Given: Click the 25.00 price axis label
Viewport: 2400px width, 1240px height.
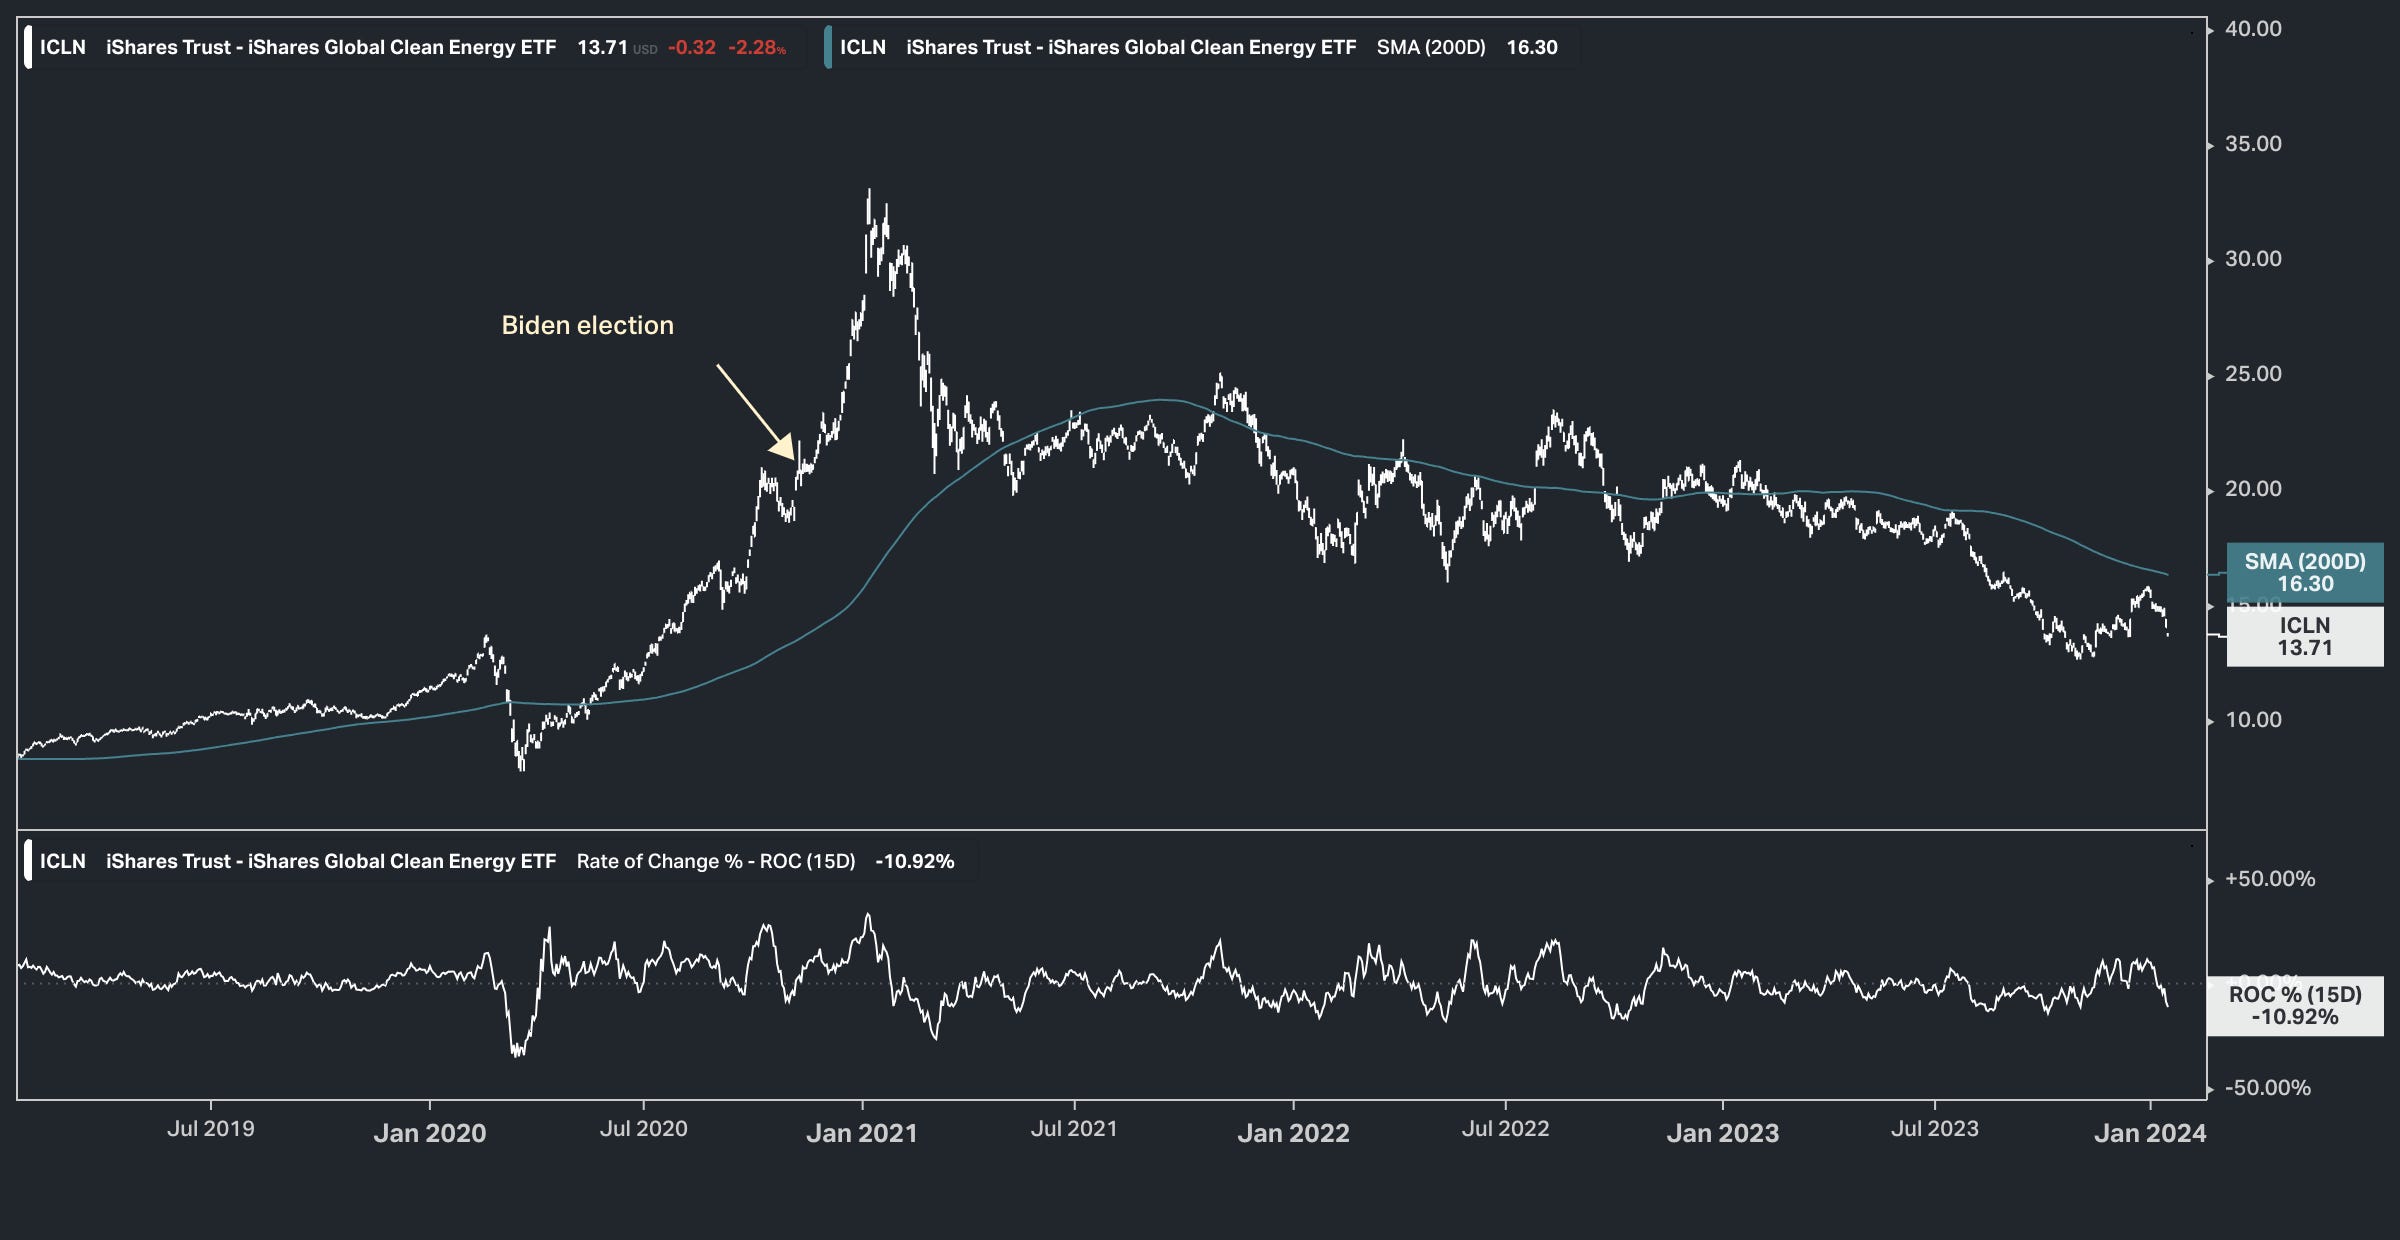Looking at the screenshot, I should pos(2253,374).
